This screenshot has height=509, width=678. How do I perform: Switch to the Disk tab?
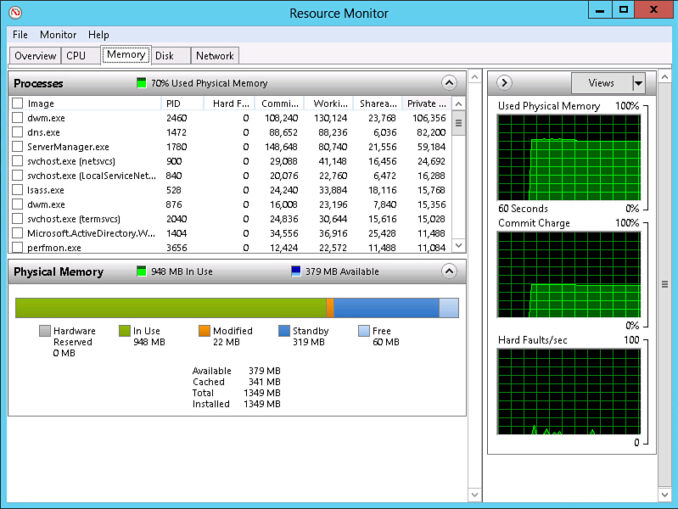(171, 56)
